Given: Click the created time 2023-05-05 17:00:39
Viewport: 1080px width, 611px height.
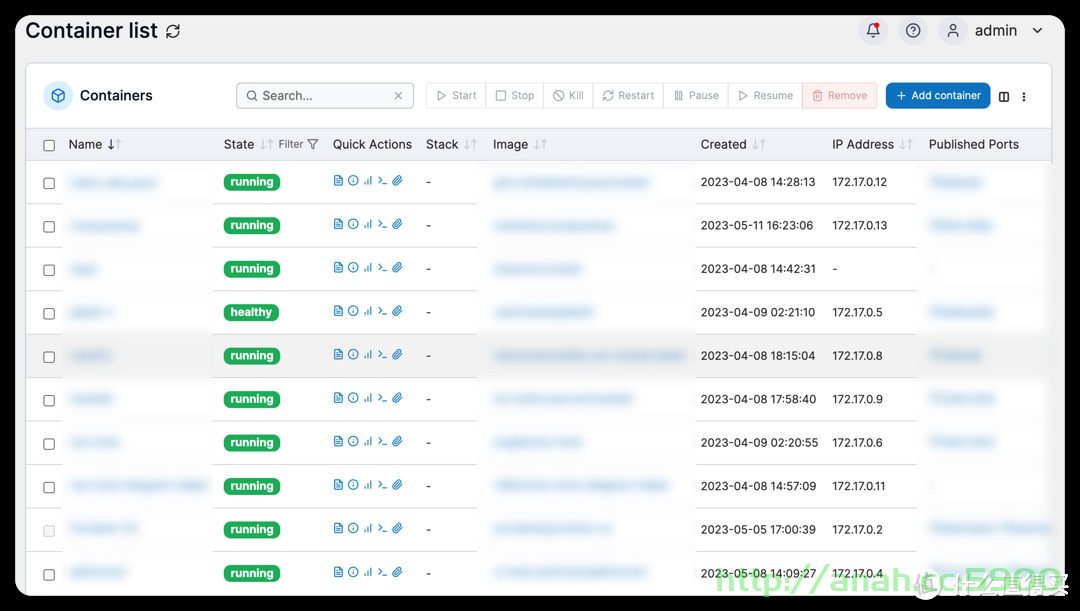Looking at the screenshot, I should 758,529.
